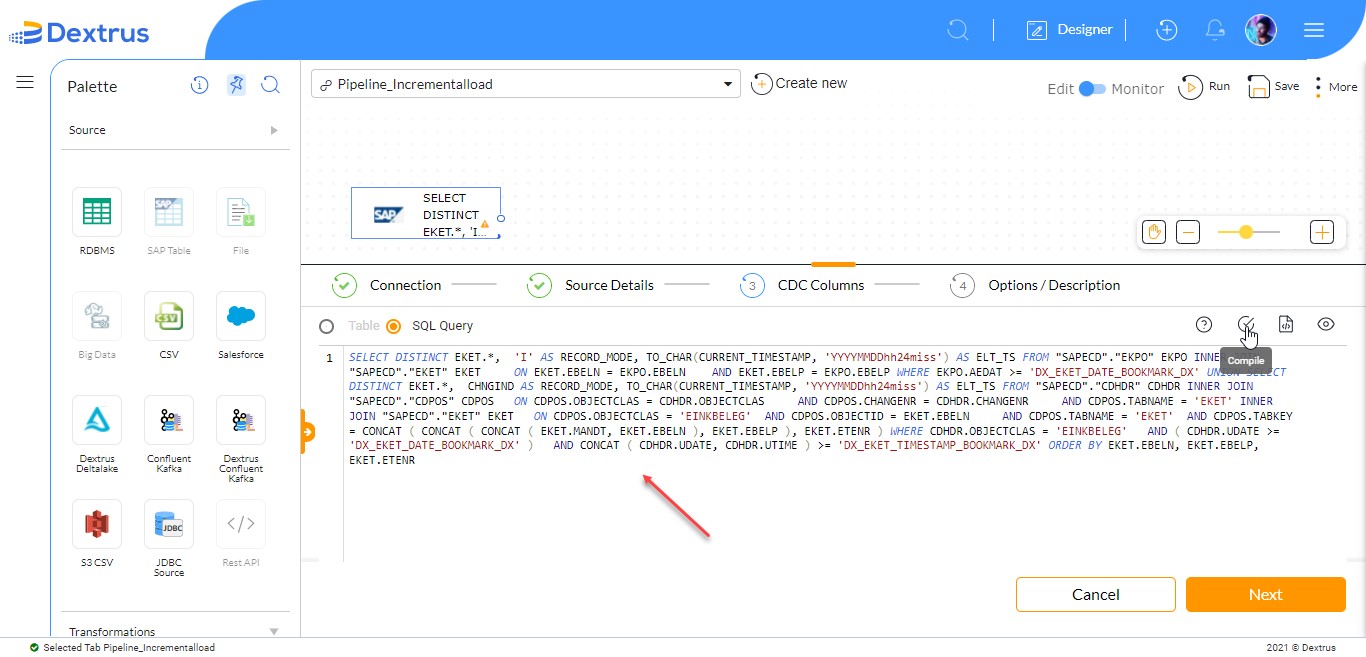Adjust the canvas zoom slider
This screenshot has width=1366, height=657.
point(1246,232)
